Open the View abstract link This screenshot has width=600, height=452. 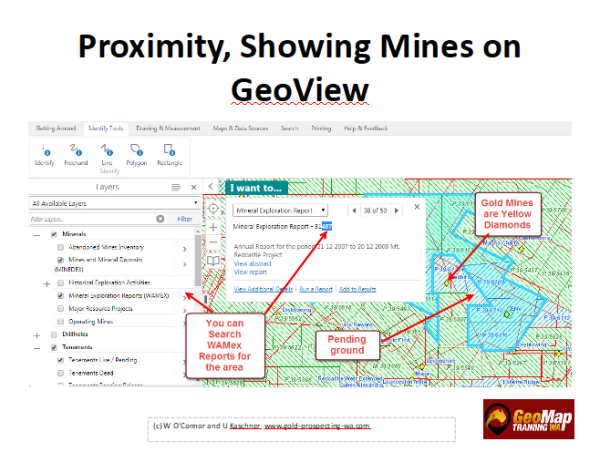[x=253, y=264]
